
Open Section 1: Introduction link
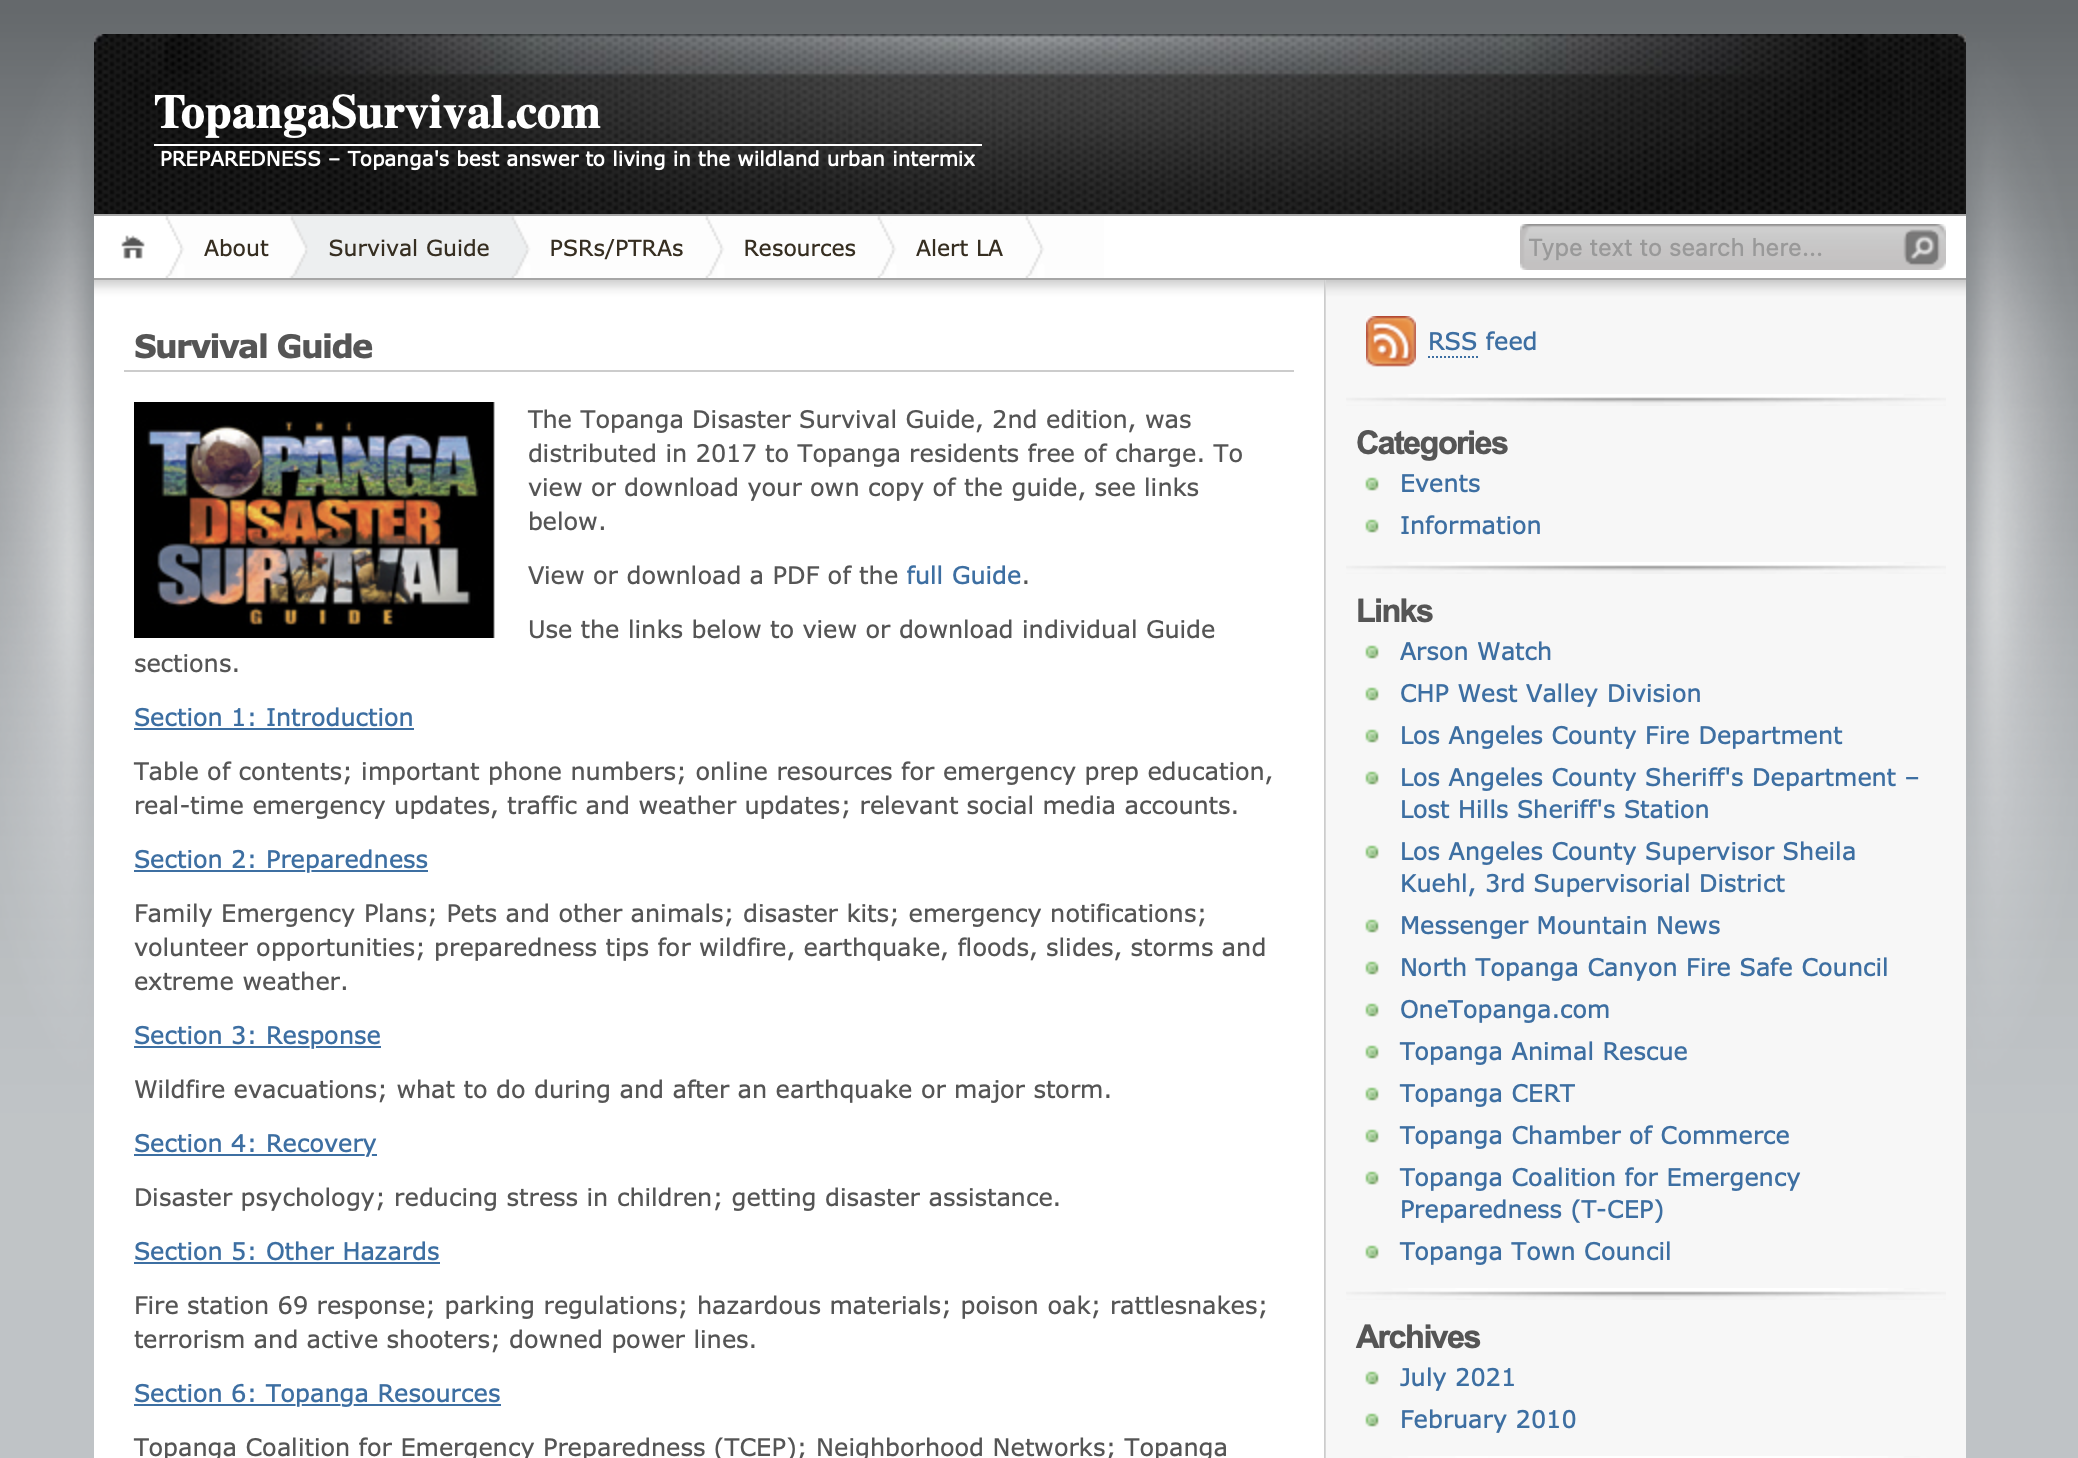273,717
